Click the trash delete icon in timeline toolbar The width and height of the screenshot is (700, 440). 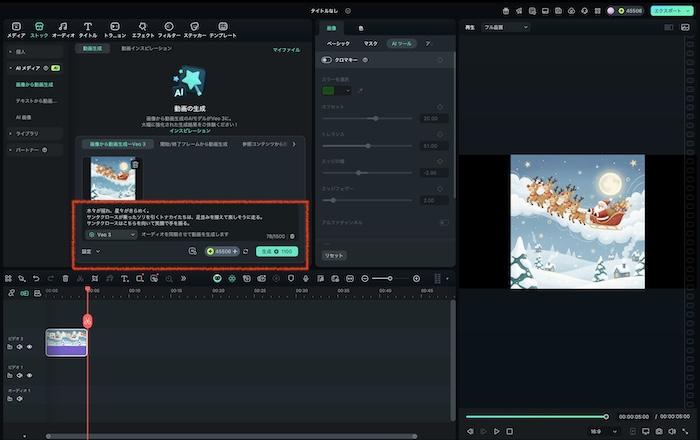[66, 278]
